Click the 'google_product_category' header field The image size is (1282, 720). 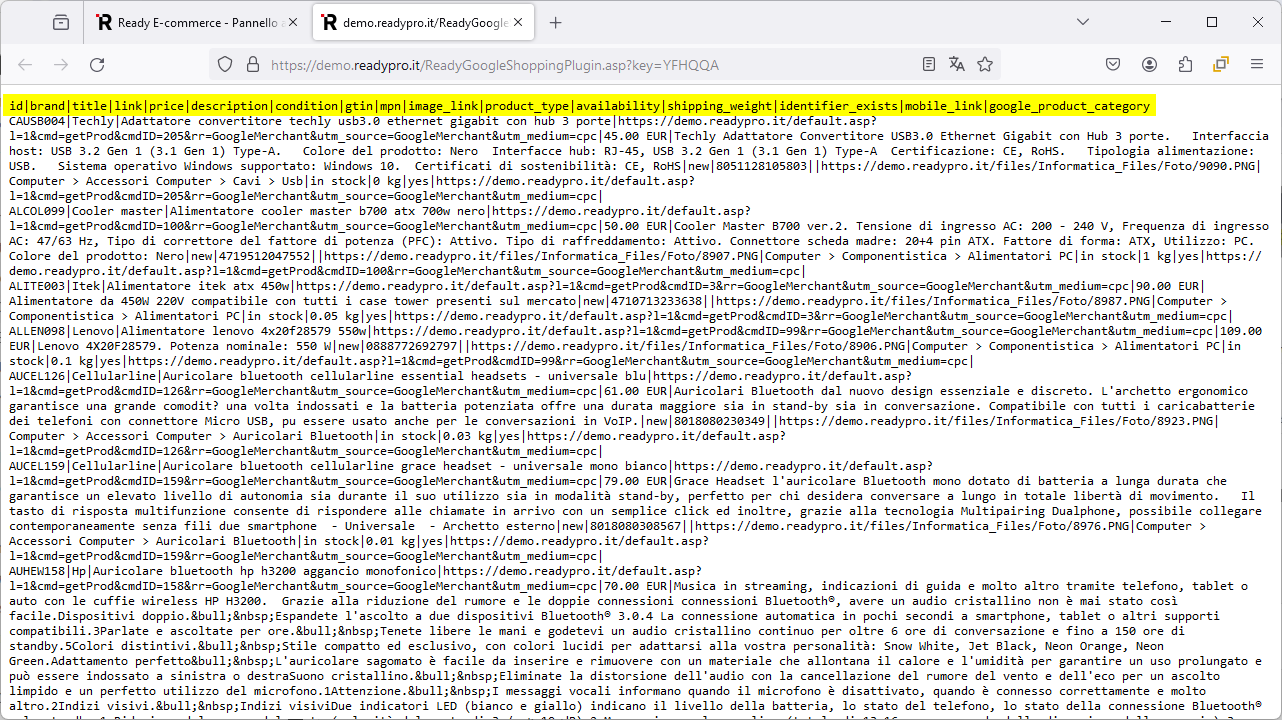pyautogui.click(x=1069, y=106)
